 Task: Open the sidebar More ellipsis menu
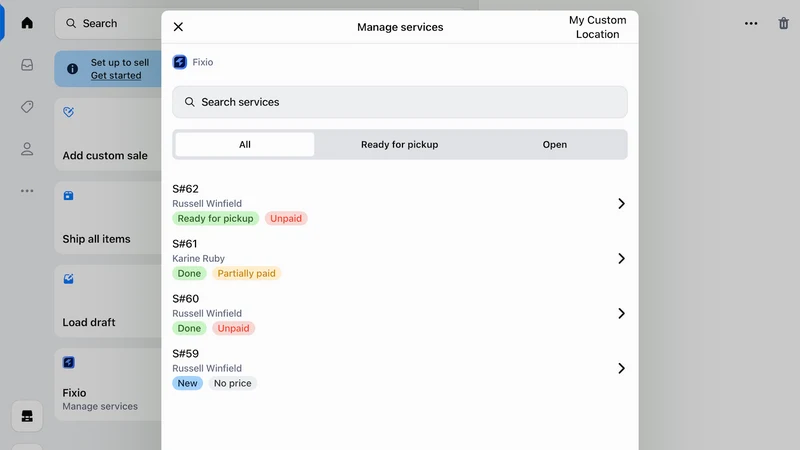click(27, 191)
